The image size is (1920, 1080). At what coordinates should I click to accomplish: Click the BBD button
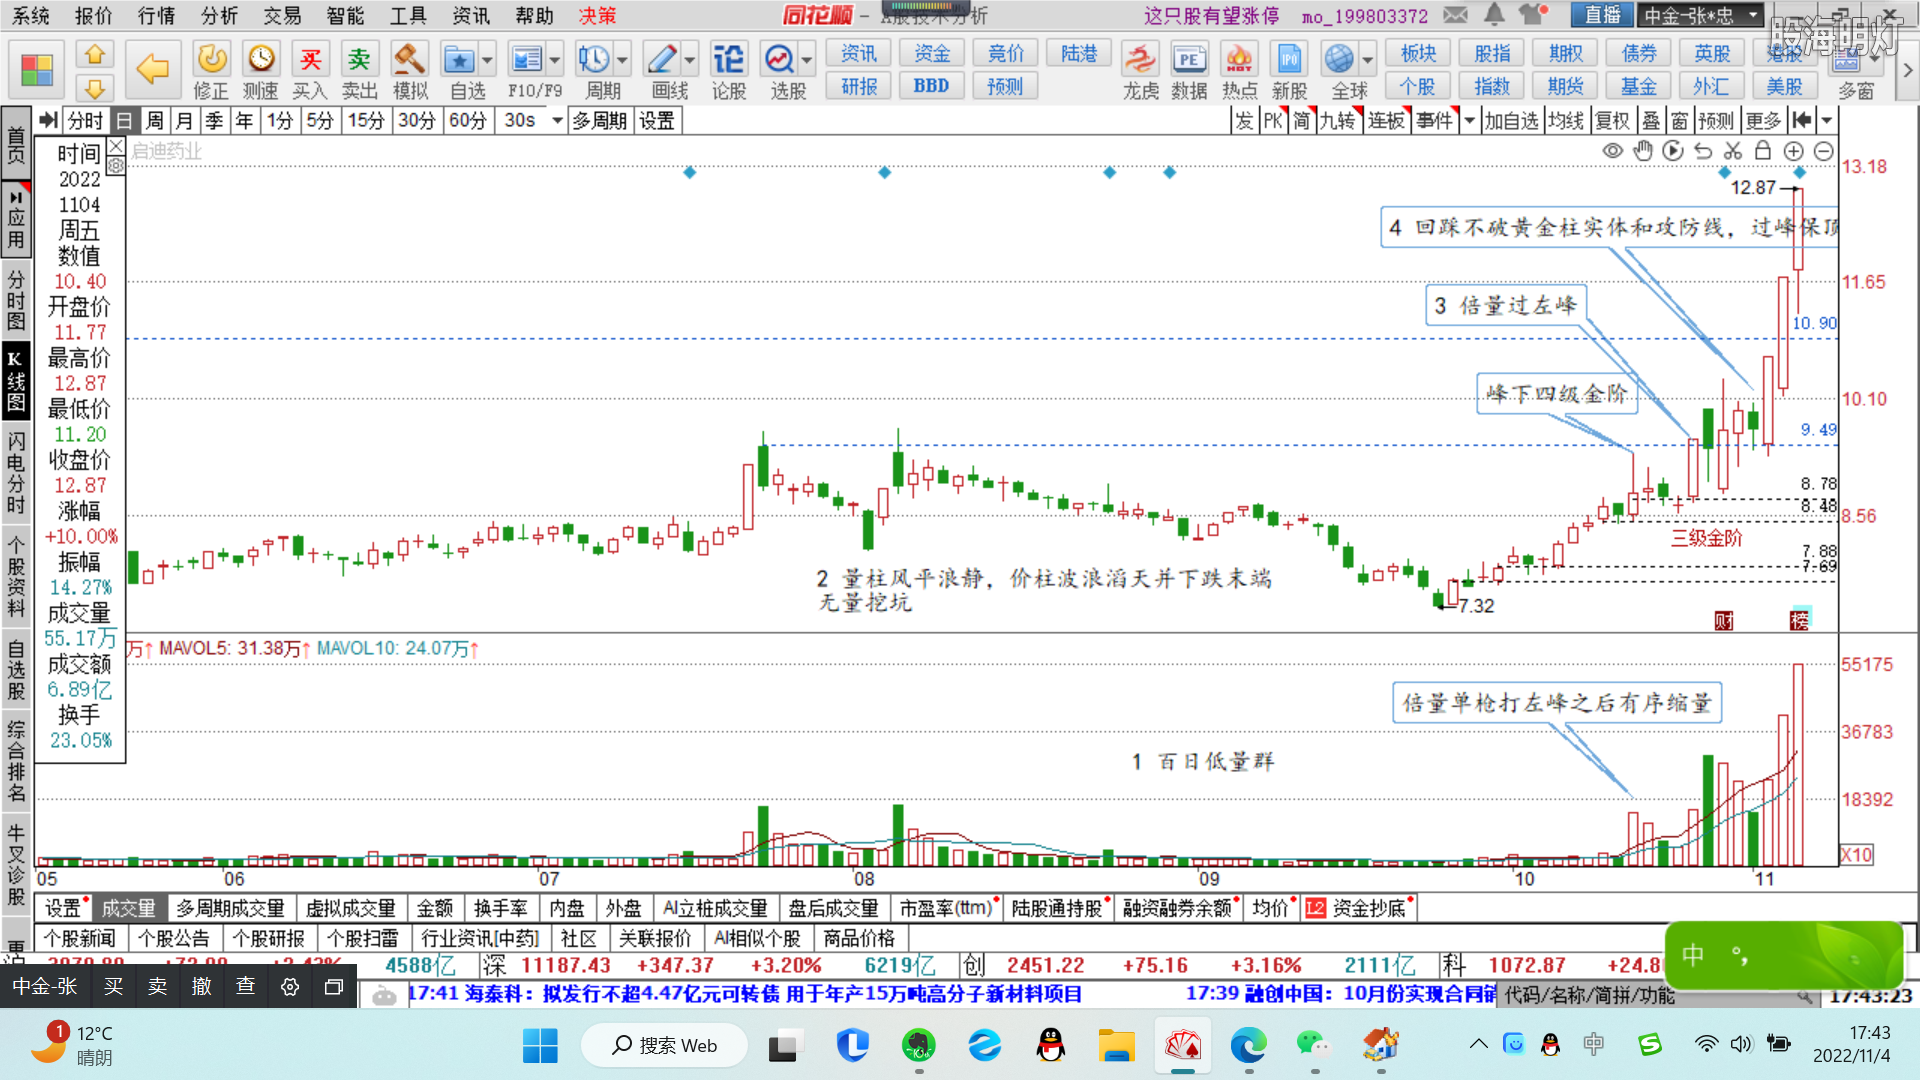pyautogui.click(x=931, y=86)
